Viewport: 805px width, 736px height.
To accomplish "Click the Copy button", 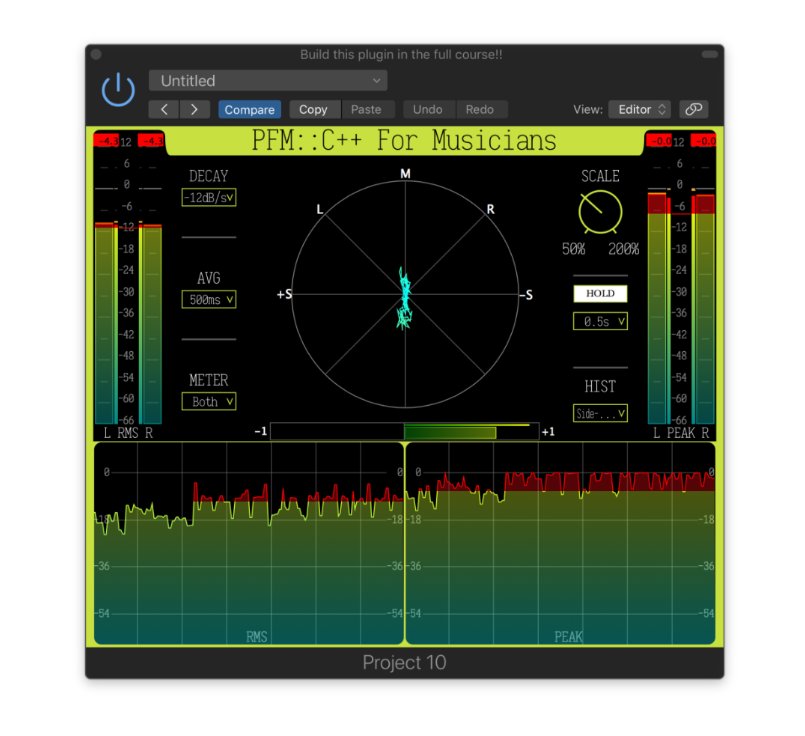I will coord(313,109).
